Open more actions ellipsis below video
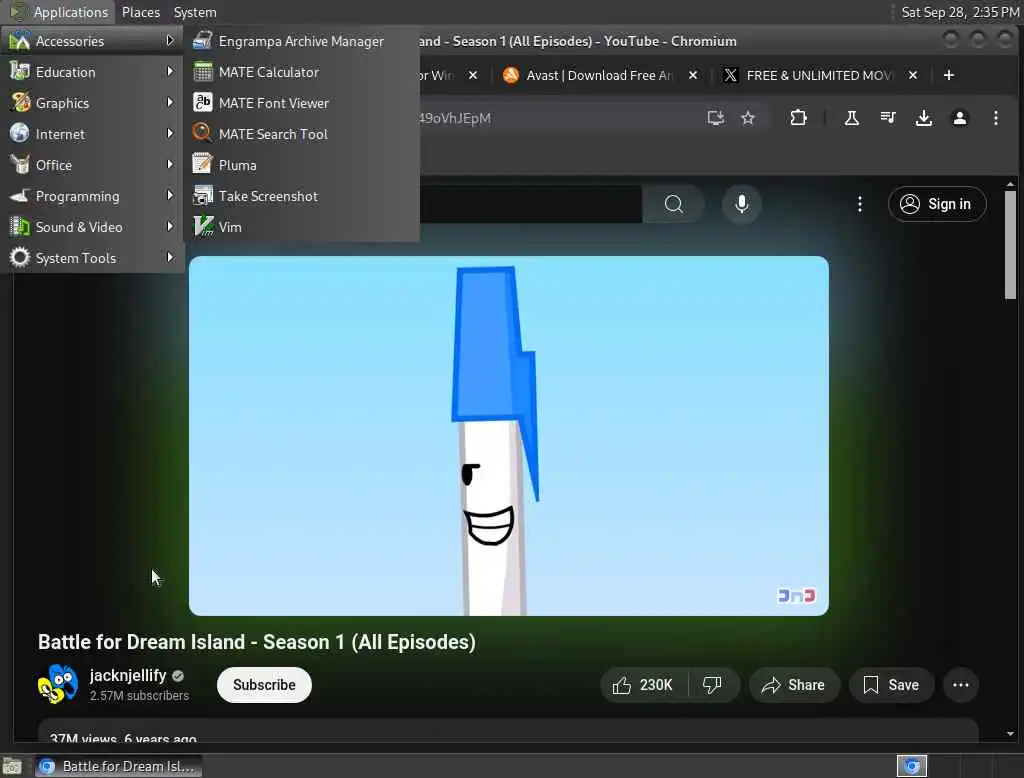 click(961, 685)
